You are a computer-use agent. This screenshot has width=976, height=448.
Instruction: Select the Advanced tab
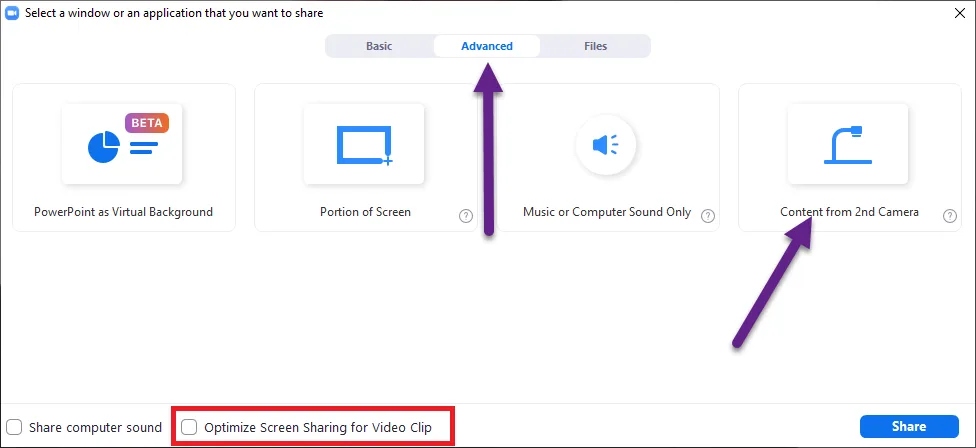coord(487,46)
